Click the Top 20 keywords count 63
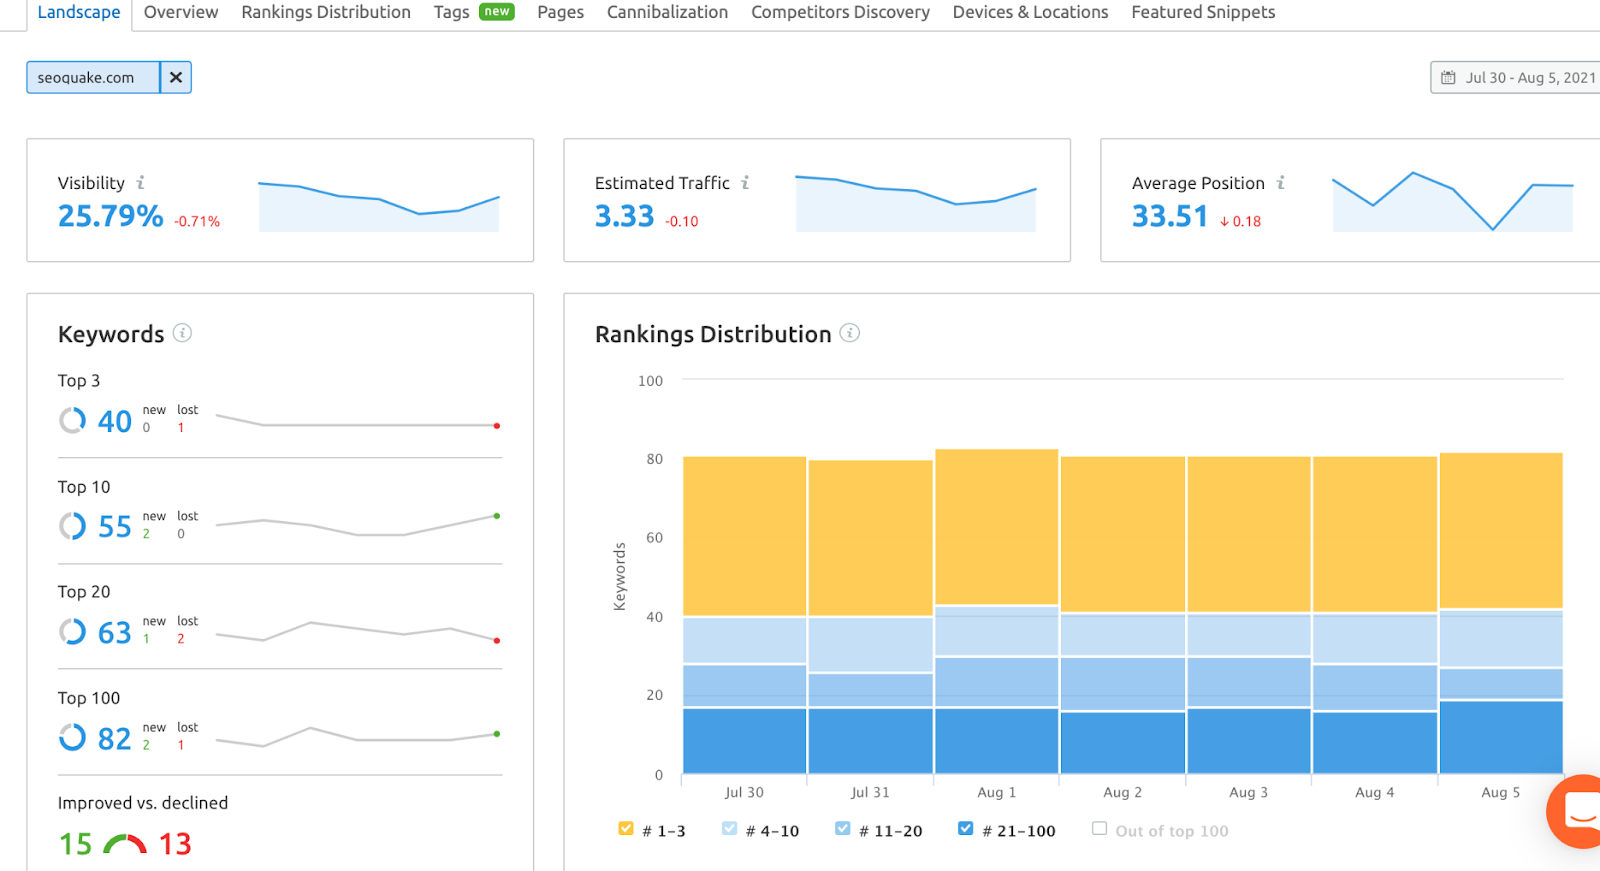 [114, 632]
